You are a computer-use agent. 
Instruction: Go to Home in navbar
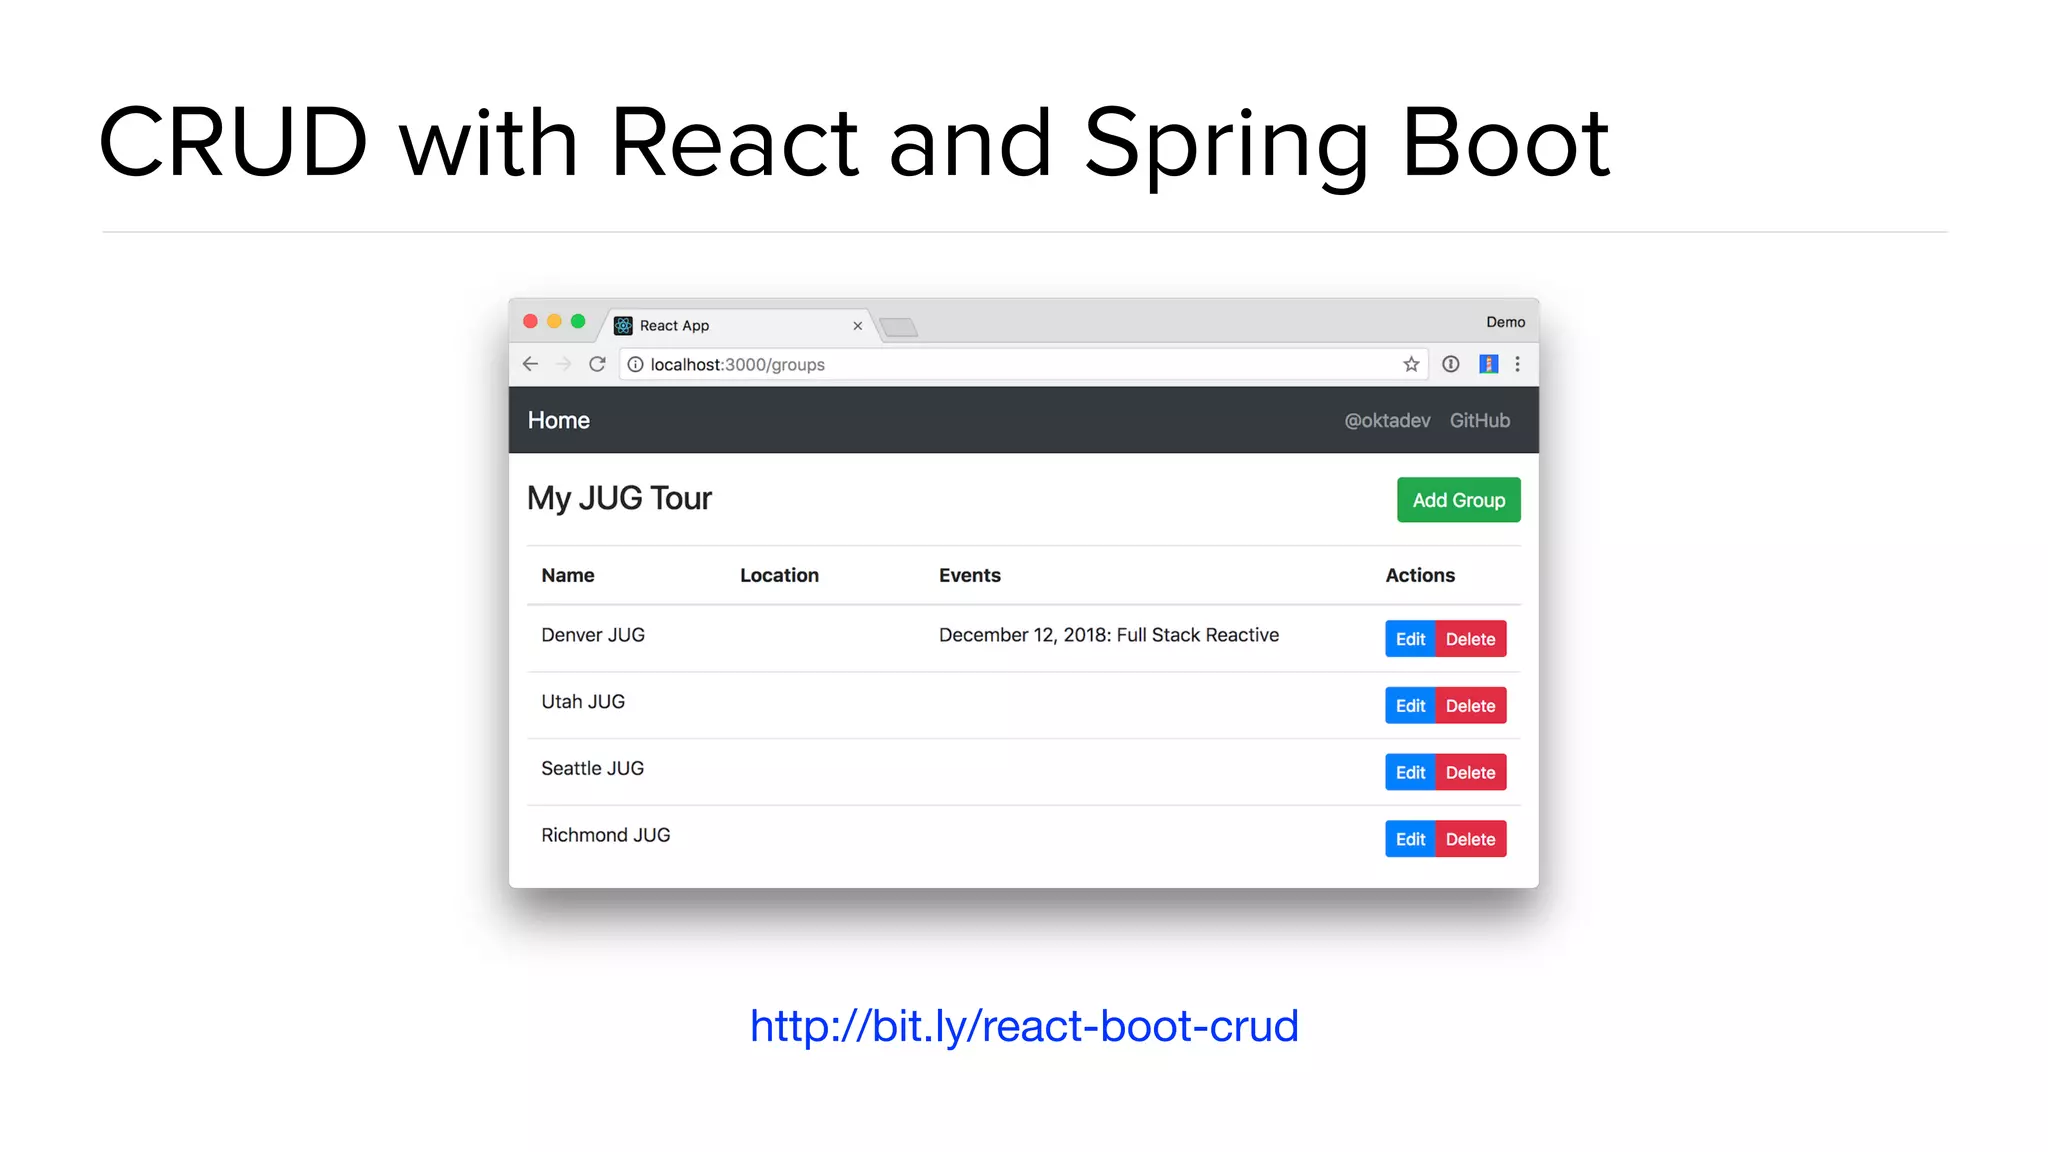pos(558,420)
